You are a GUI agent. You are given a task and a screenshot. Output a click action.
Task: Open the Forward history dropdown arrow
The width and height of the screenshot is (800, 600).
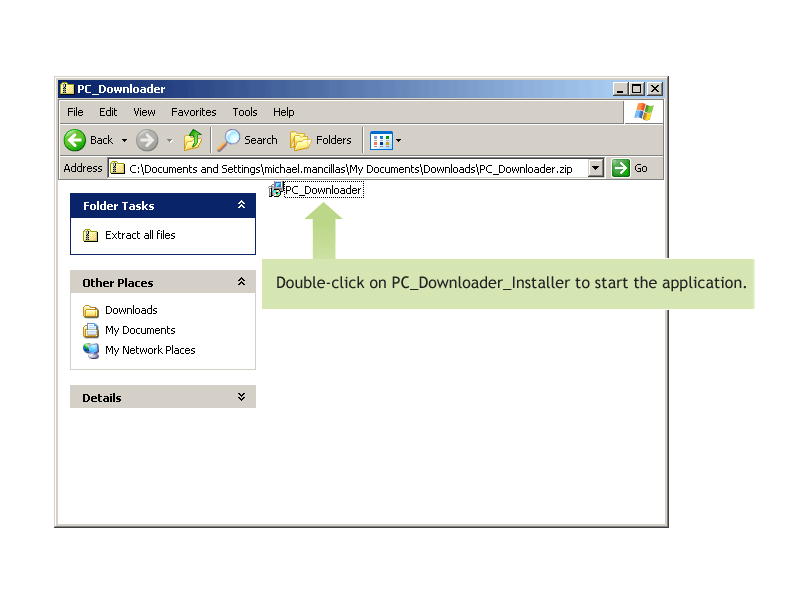[169, 140]
